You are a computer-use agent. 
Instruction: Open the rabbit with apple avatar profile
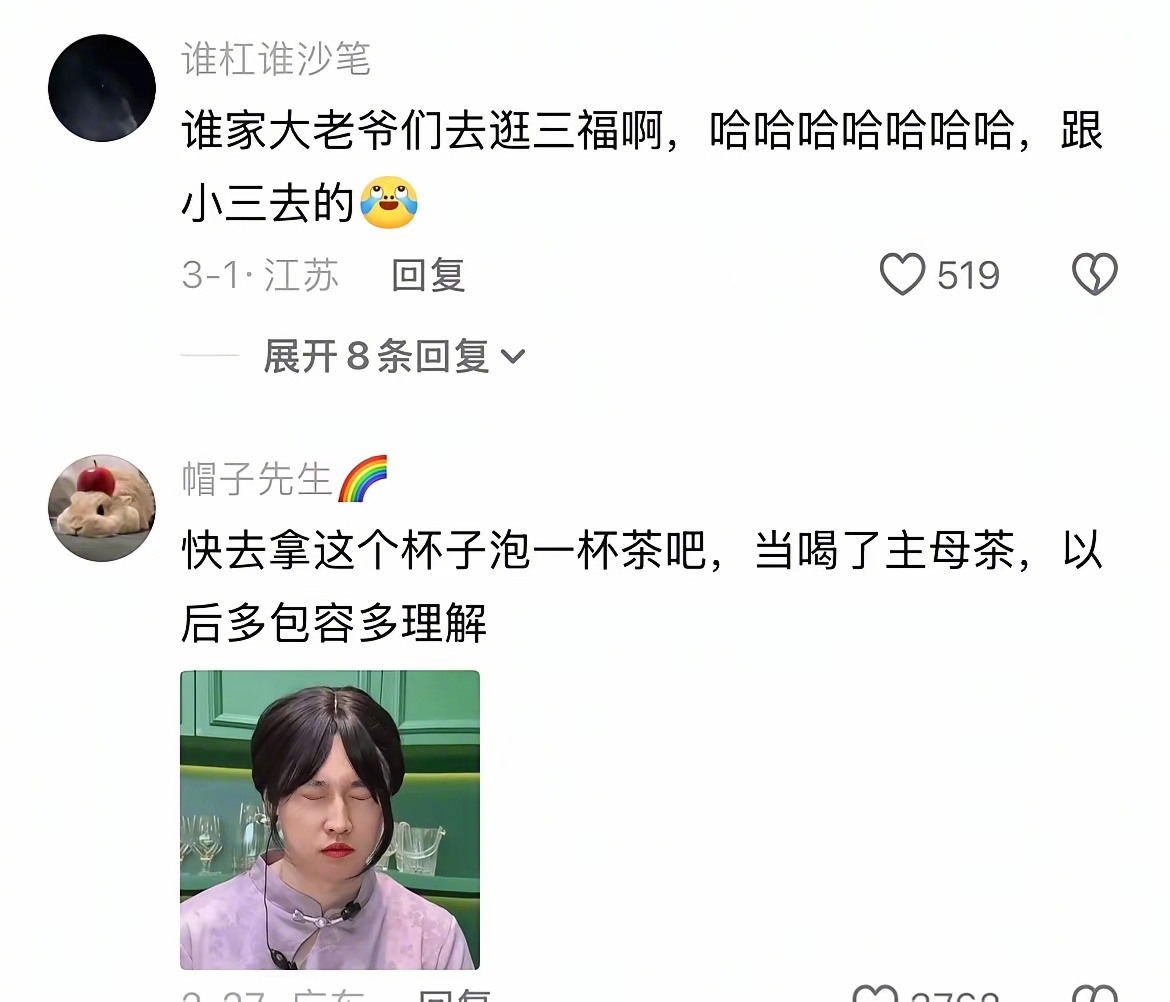(x=101, y=507)
